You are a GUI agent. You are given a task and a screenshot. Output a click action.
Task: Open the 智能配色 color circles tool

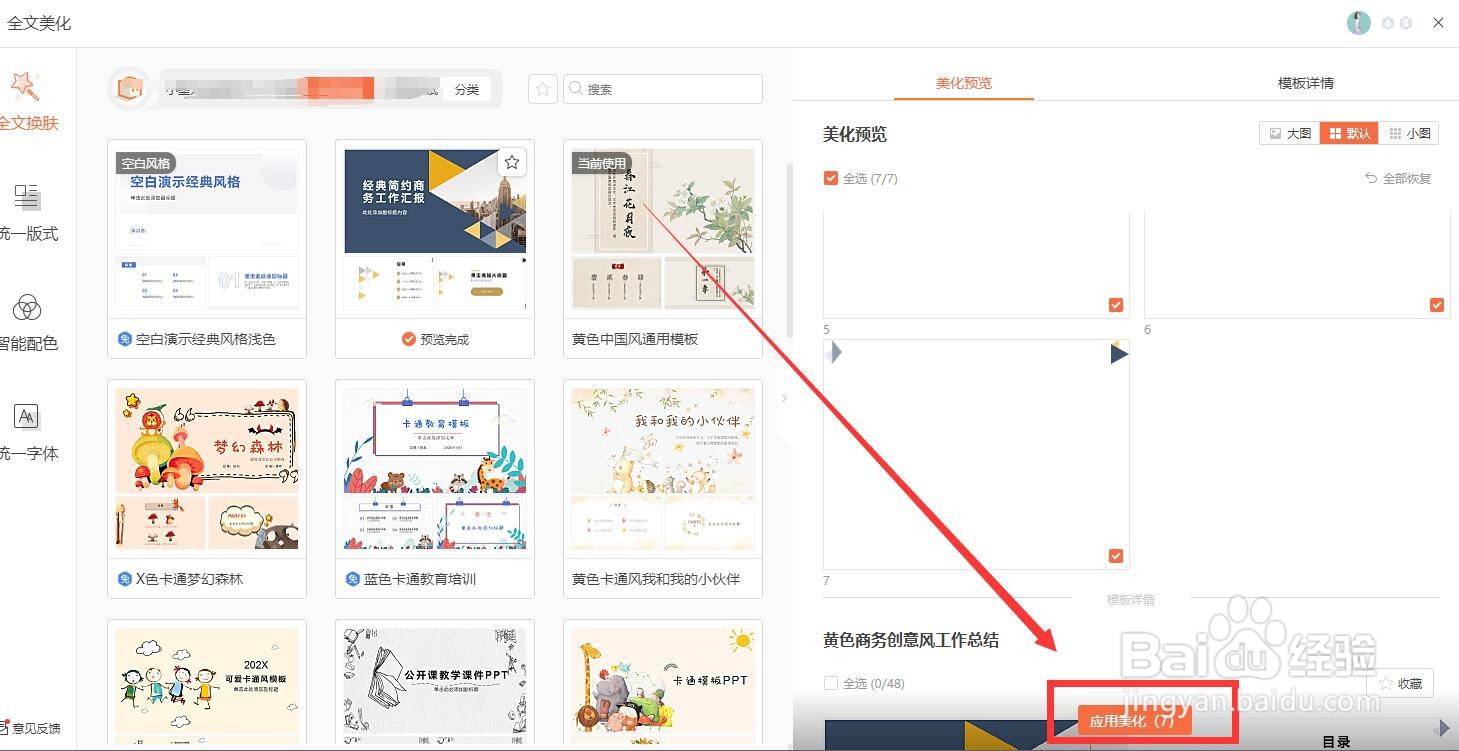[28, 323]
